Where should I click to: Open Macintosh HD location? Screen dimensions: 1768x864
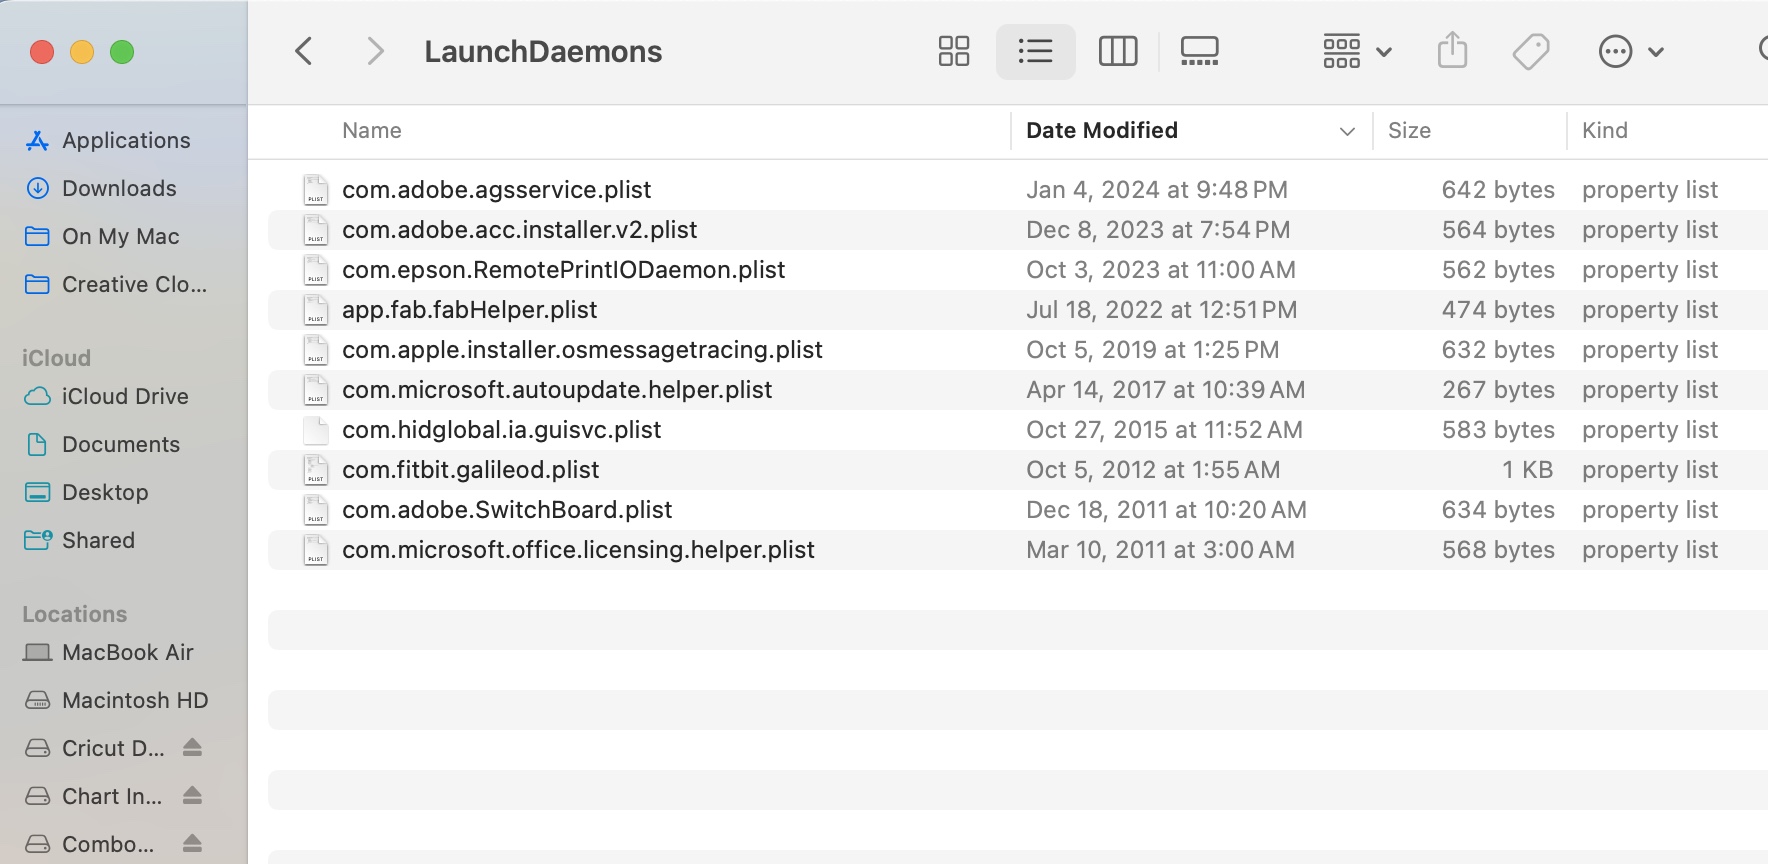point(135,701)
